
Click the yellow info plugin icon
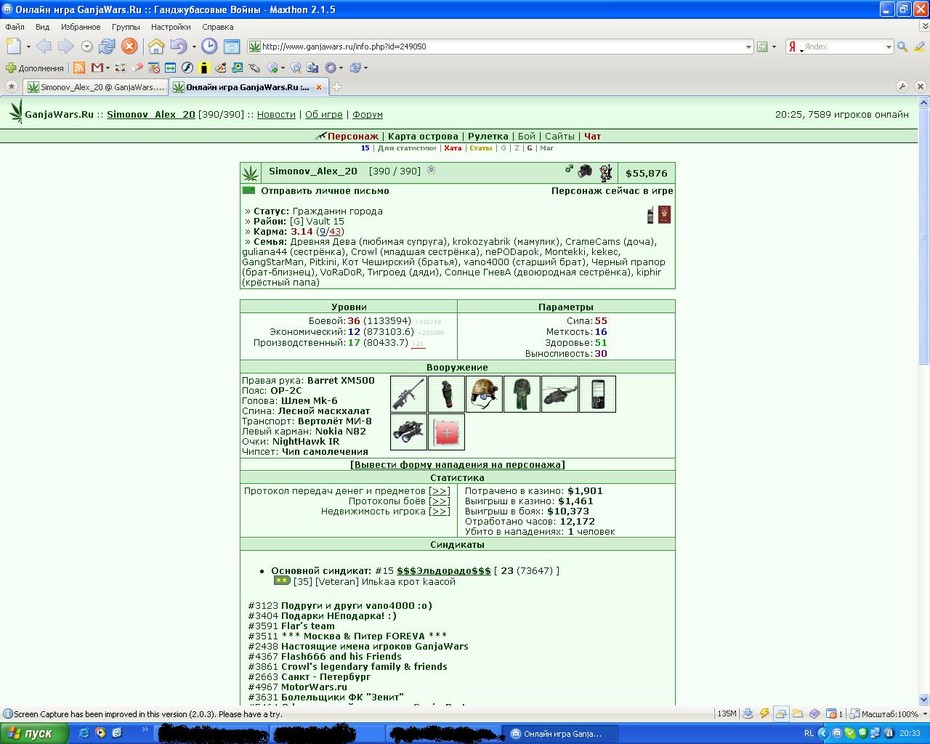(x=204, y=68)
